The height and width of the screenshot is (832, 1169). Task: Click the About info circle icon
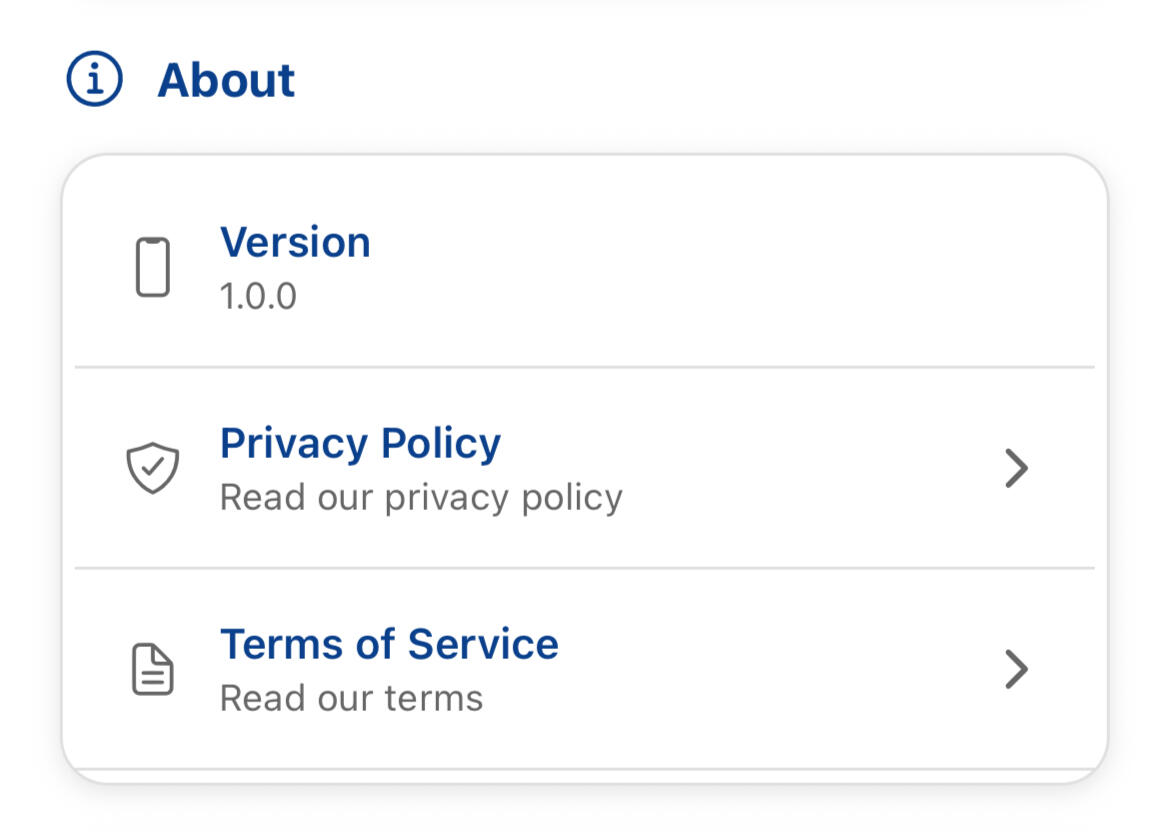(94, 80)
